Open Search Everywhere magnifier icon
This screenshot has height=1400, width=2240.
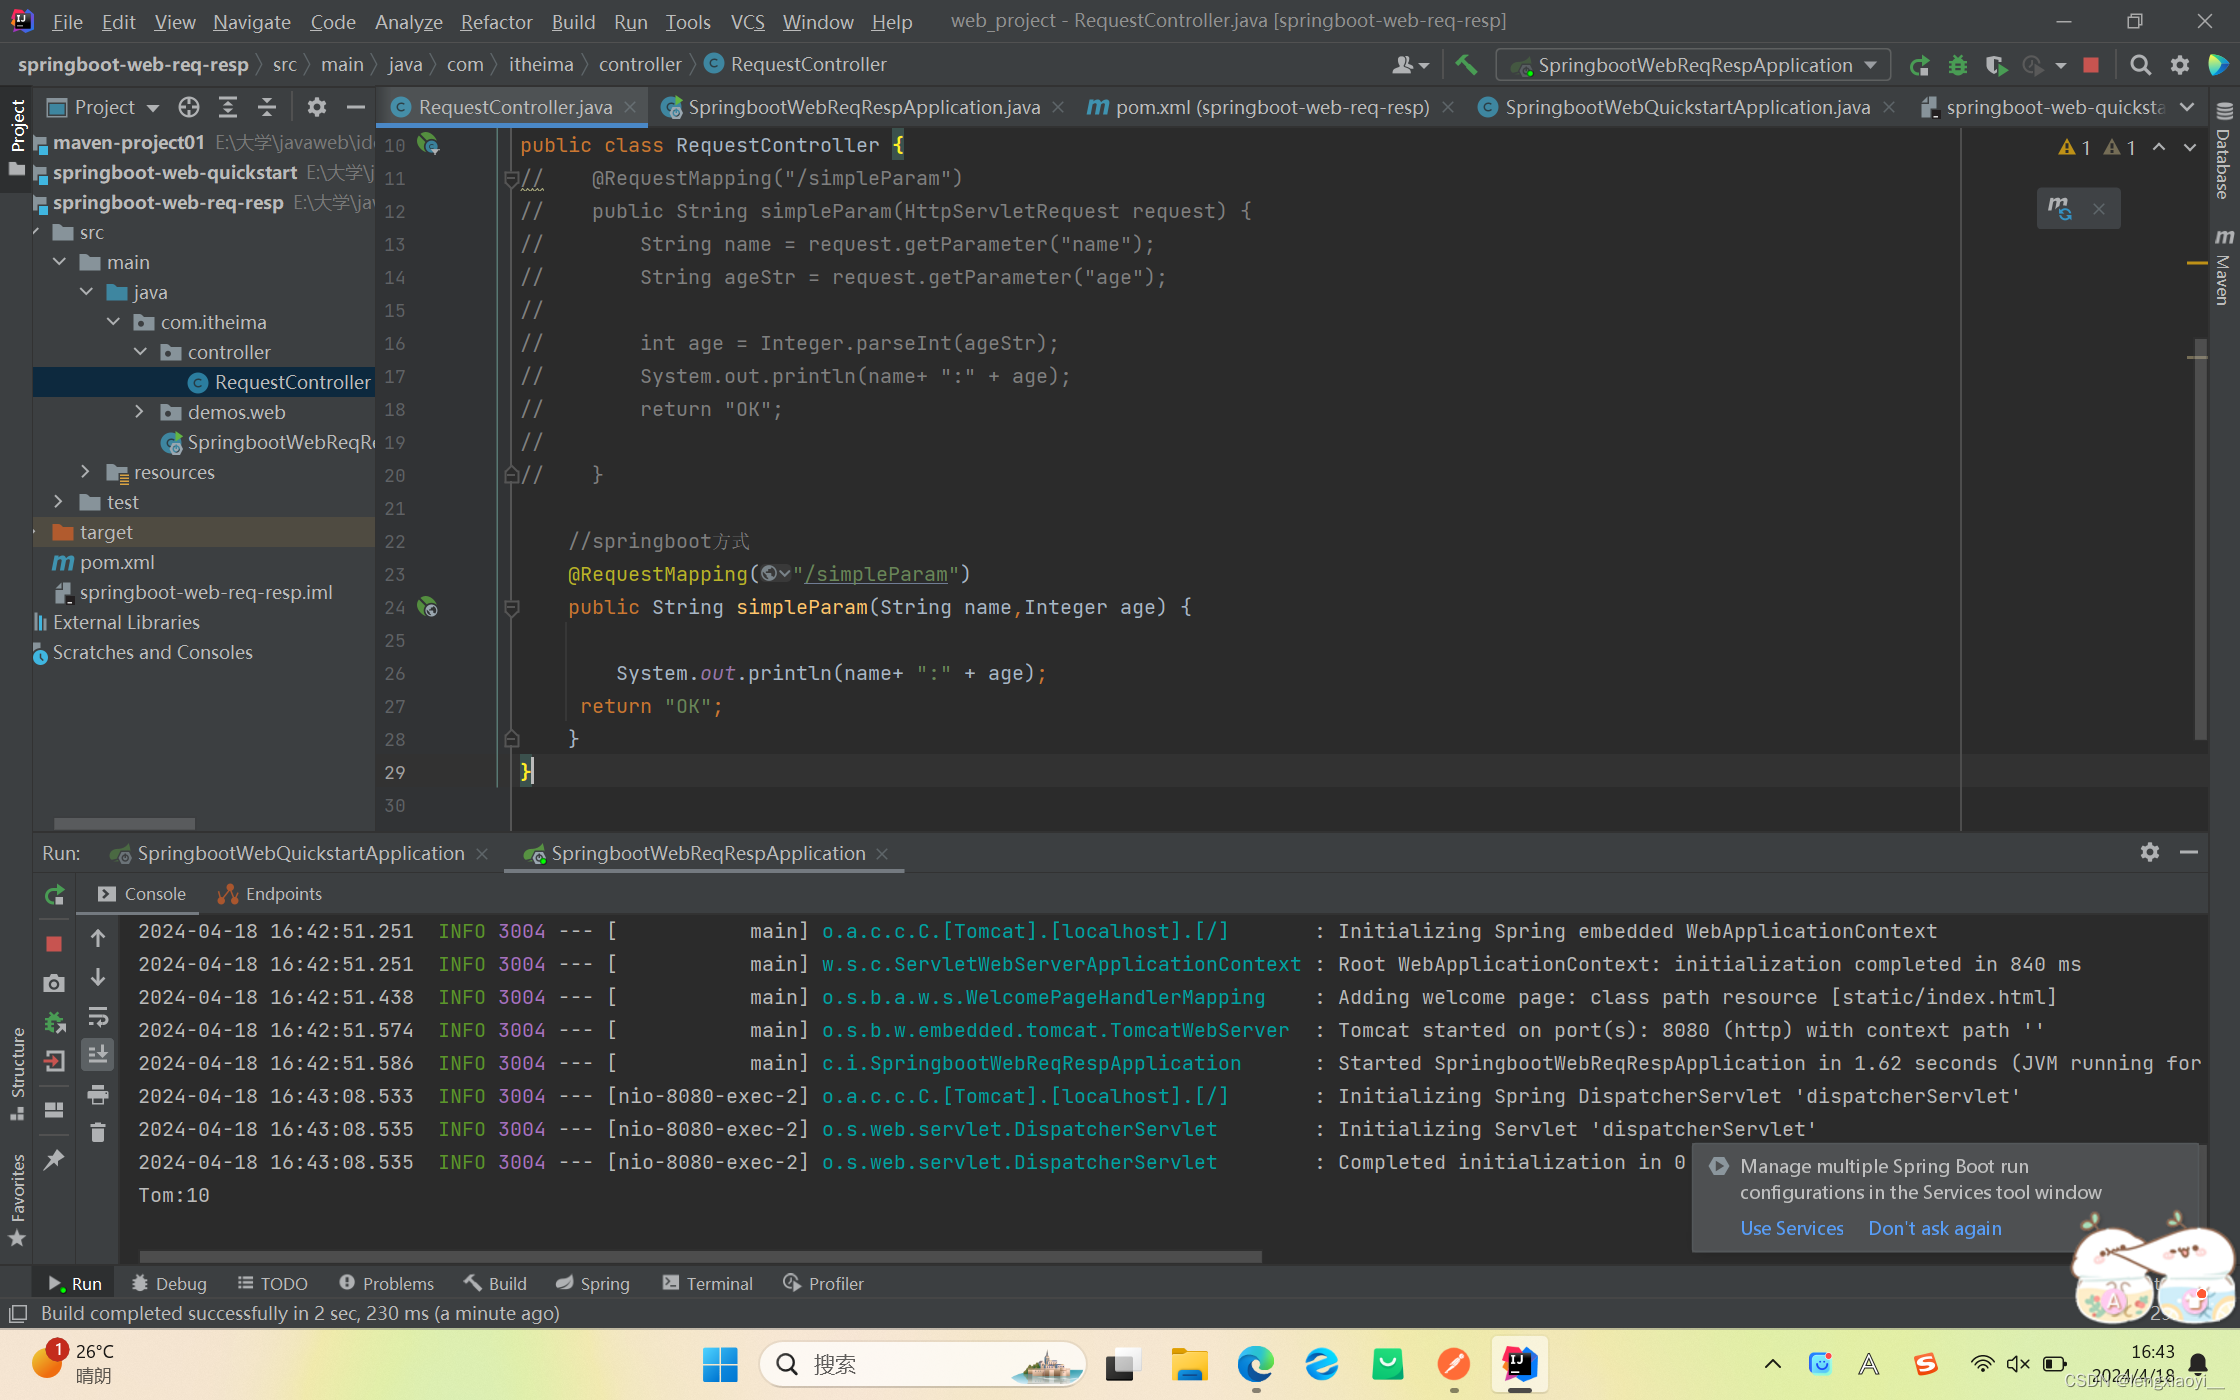click(x=2140, y=65)
